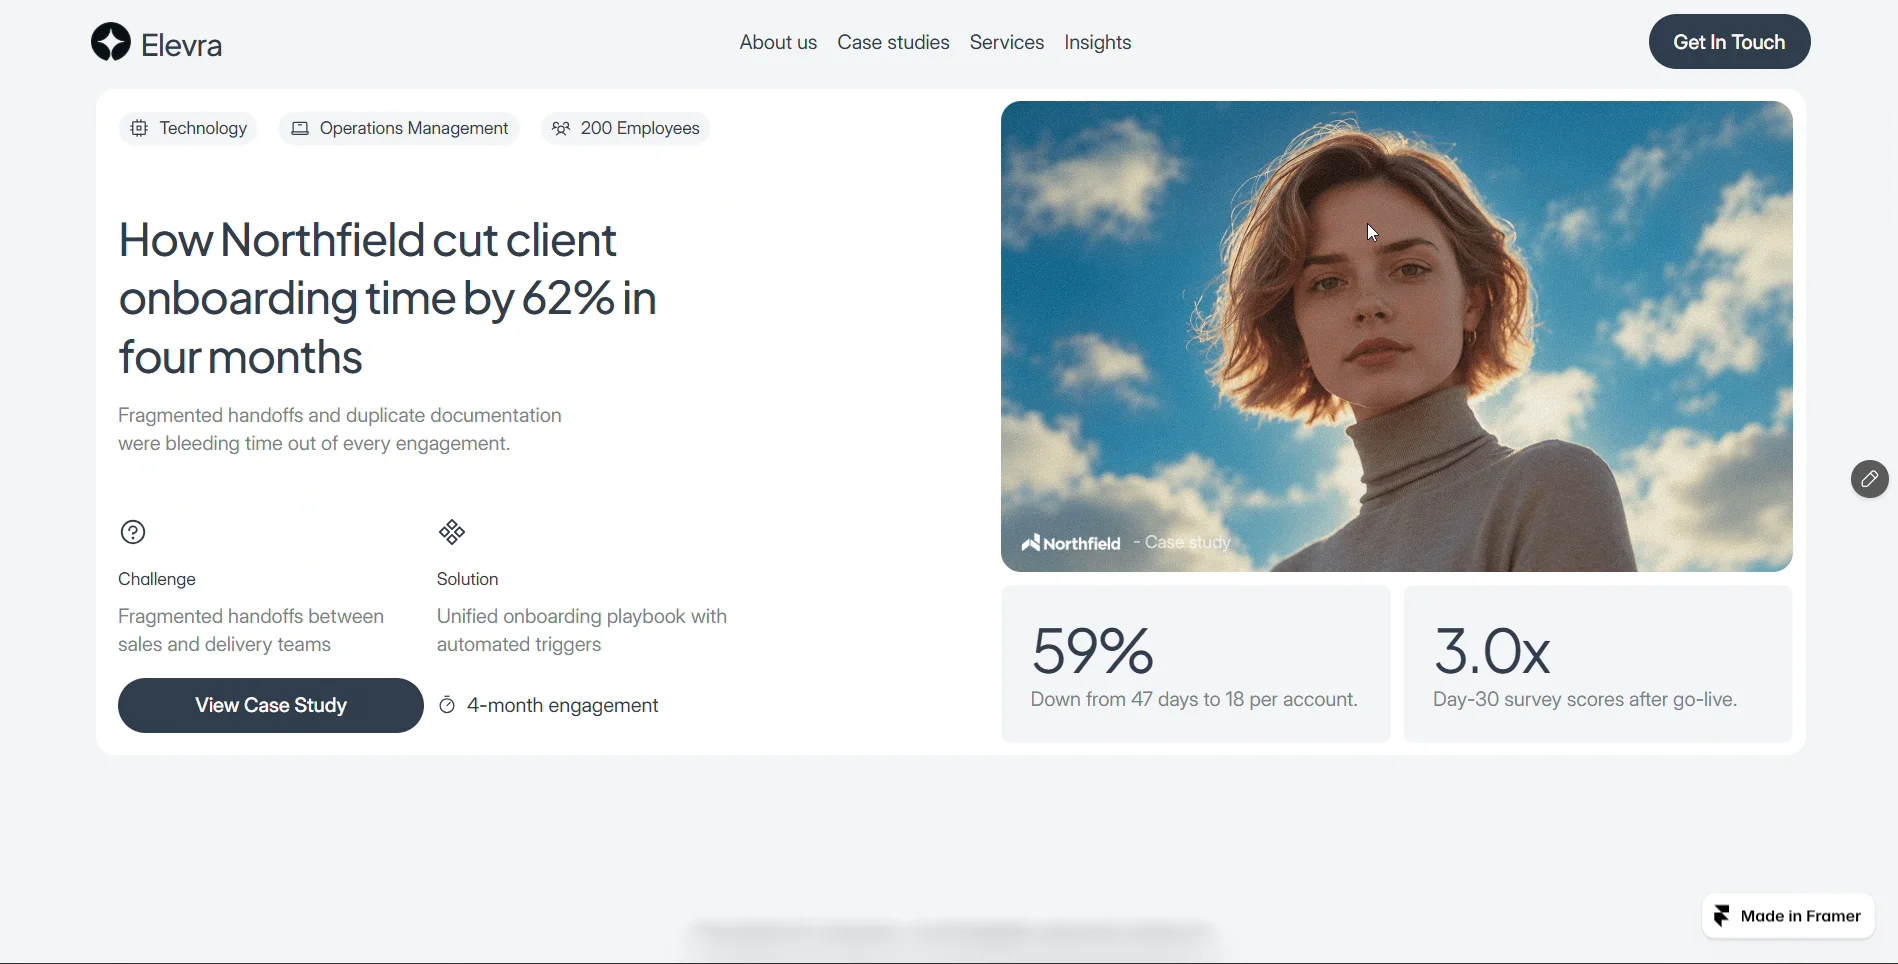Image resolution: width=1898 pixels, height=964 pixels.
Task: Click the Elevra brand name
Action: (182, 45)
